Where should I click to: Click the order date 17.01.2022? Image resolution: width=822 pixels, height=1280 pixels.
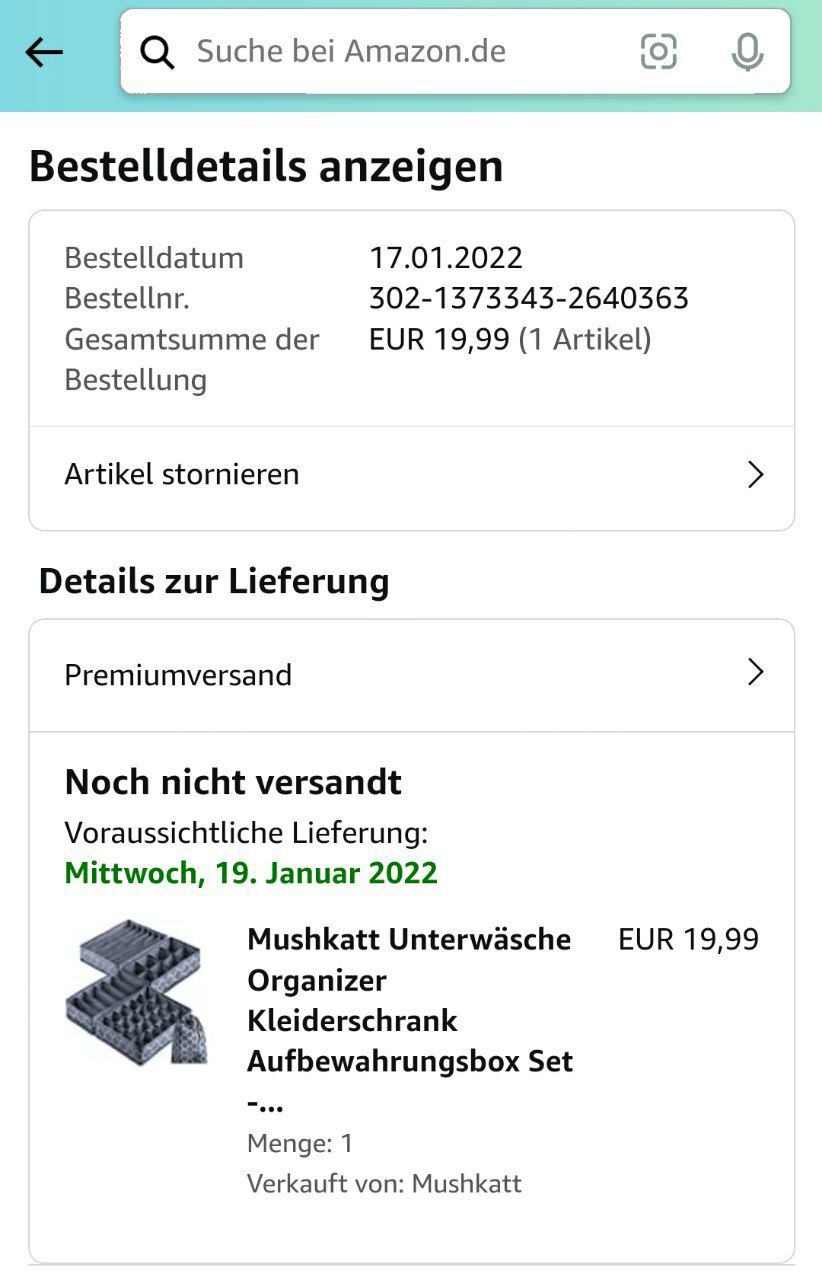pyautogui.click(x=446, y=258)
